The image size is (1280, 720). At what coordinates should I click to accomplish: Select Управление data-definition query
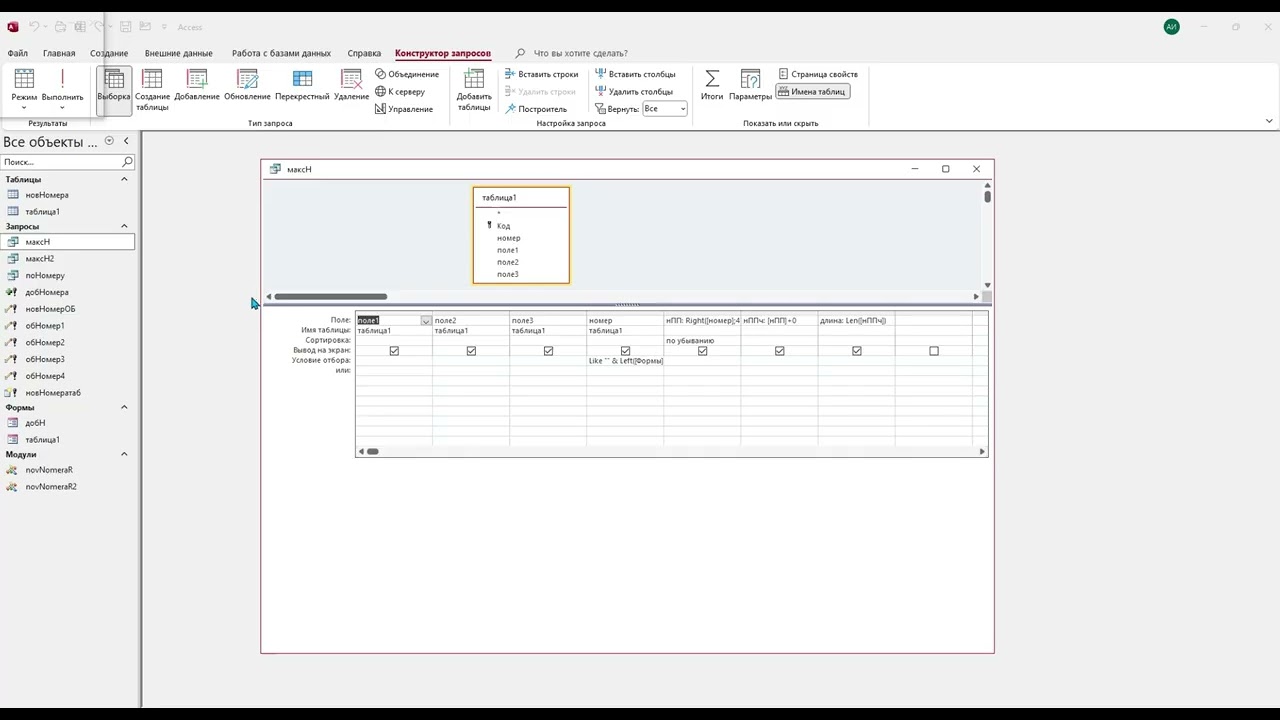point(404,109)
